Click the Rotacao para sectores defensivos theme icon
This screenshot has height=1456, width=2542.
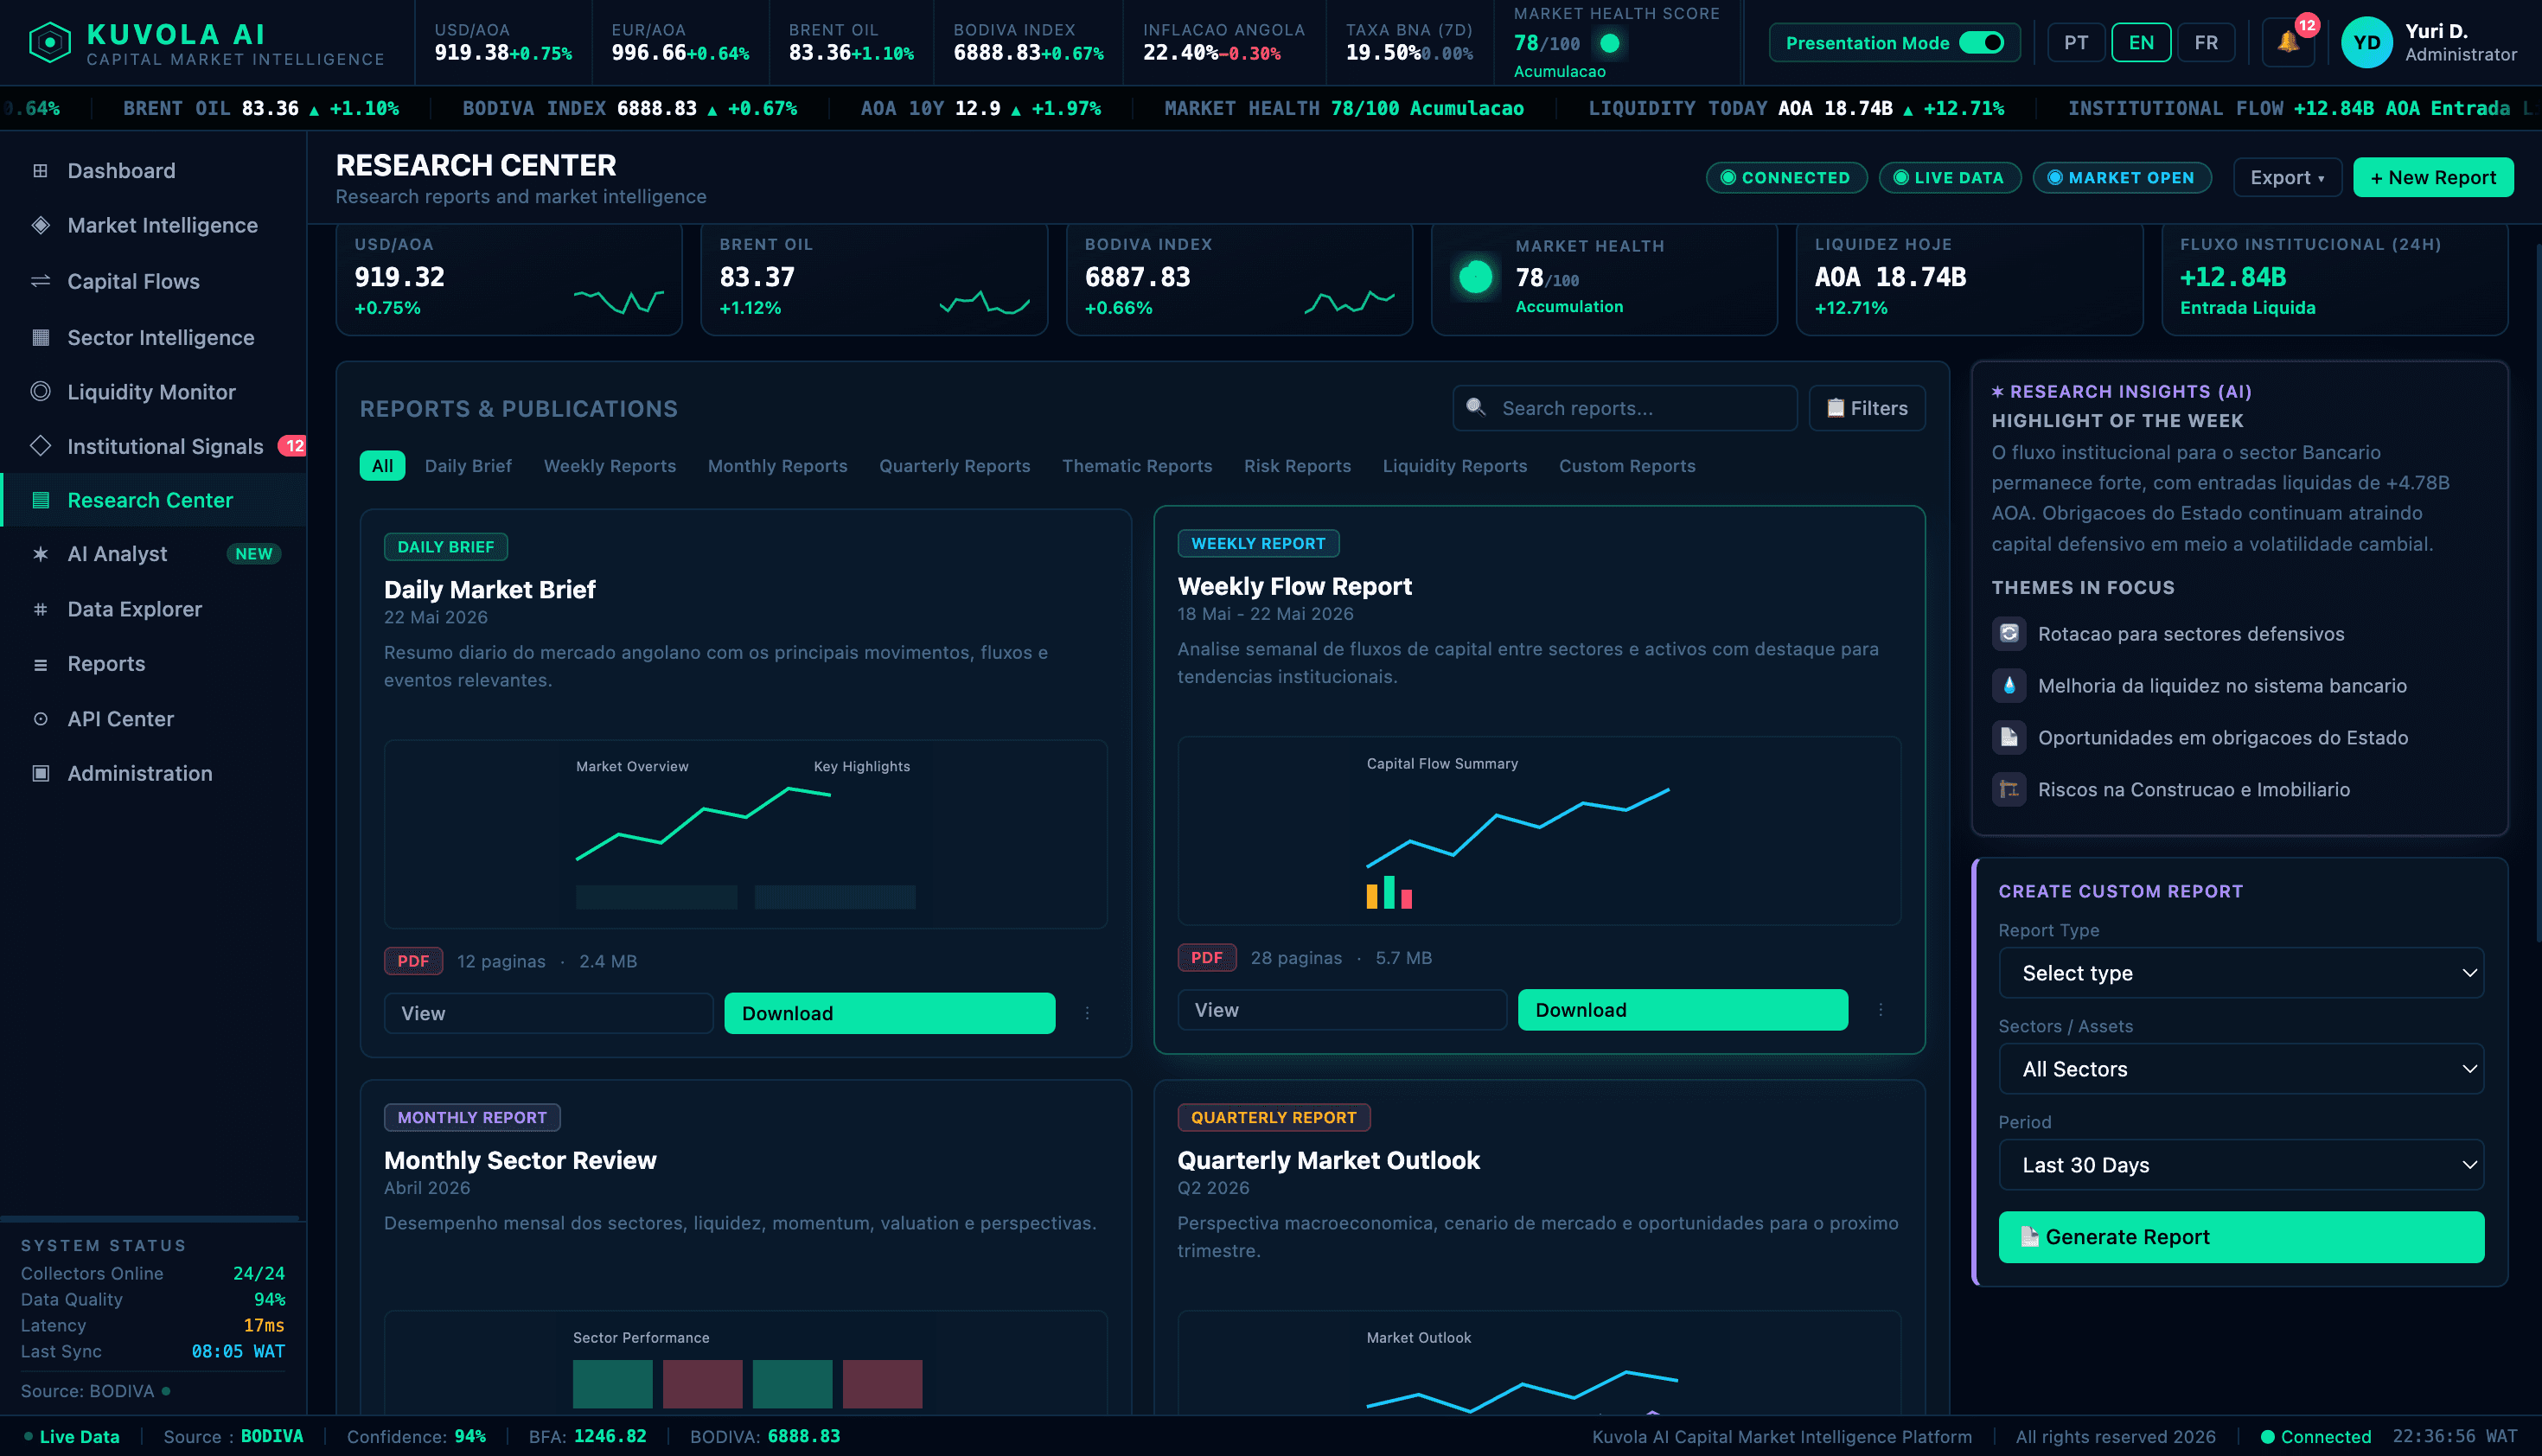point(2009,634)
